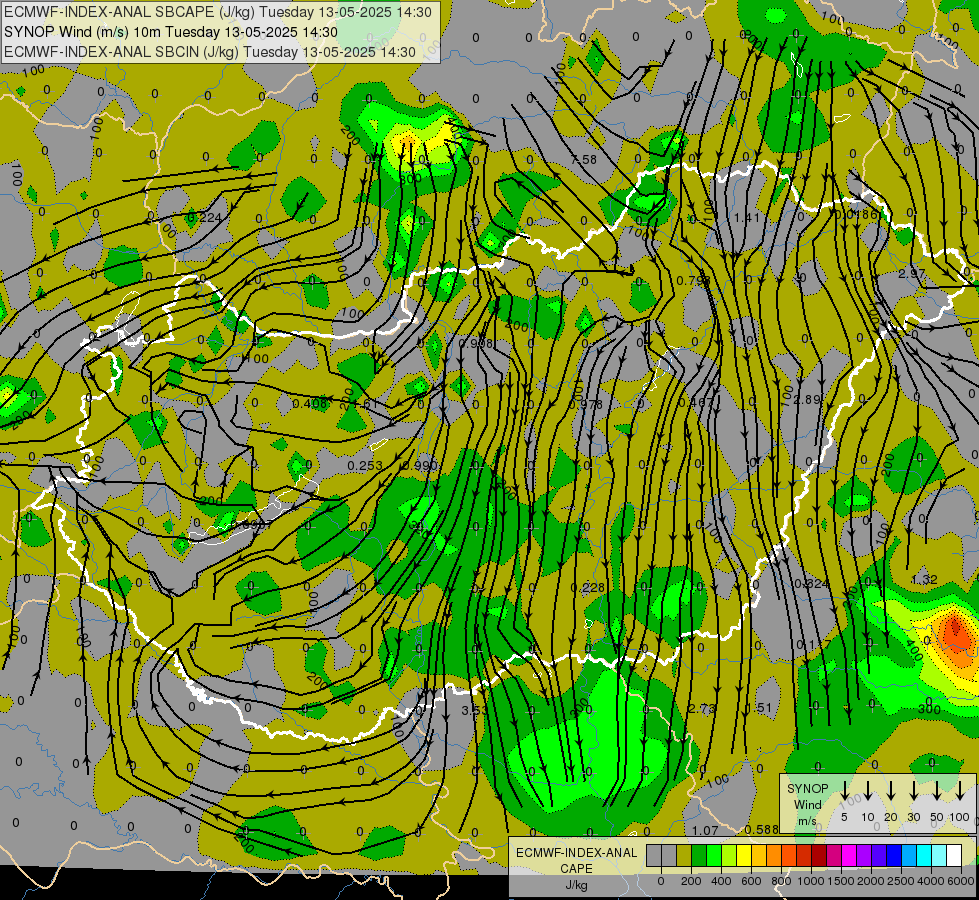Click the 0.224 wind value on map
The width and height of the screenshot is (979, 900).
[204, 217]
